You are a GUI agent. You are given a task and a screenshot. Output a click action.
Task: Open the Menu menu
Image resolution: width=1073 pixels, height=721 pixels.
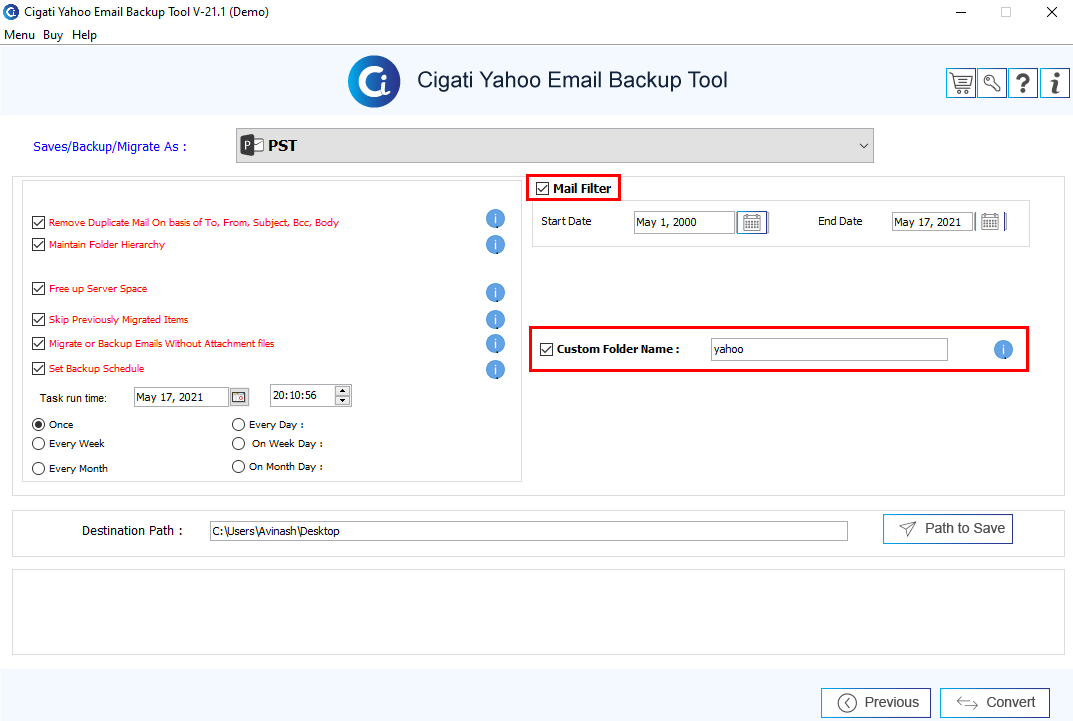click(19, 35)
